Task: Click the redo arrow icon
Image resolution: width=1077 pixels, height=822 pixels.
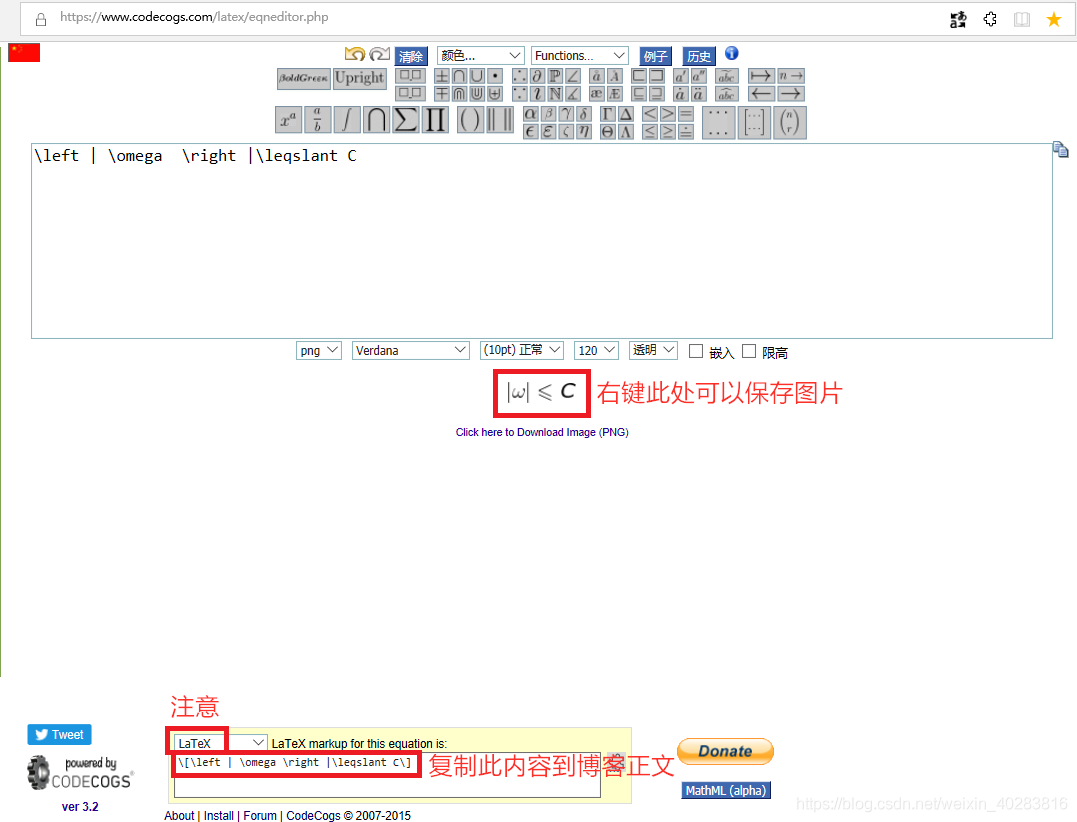Action: pos(379,54)
